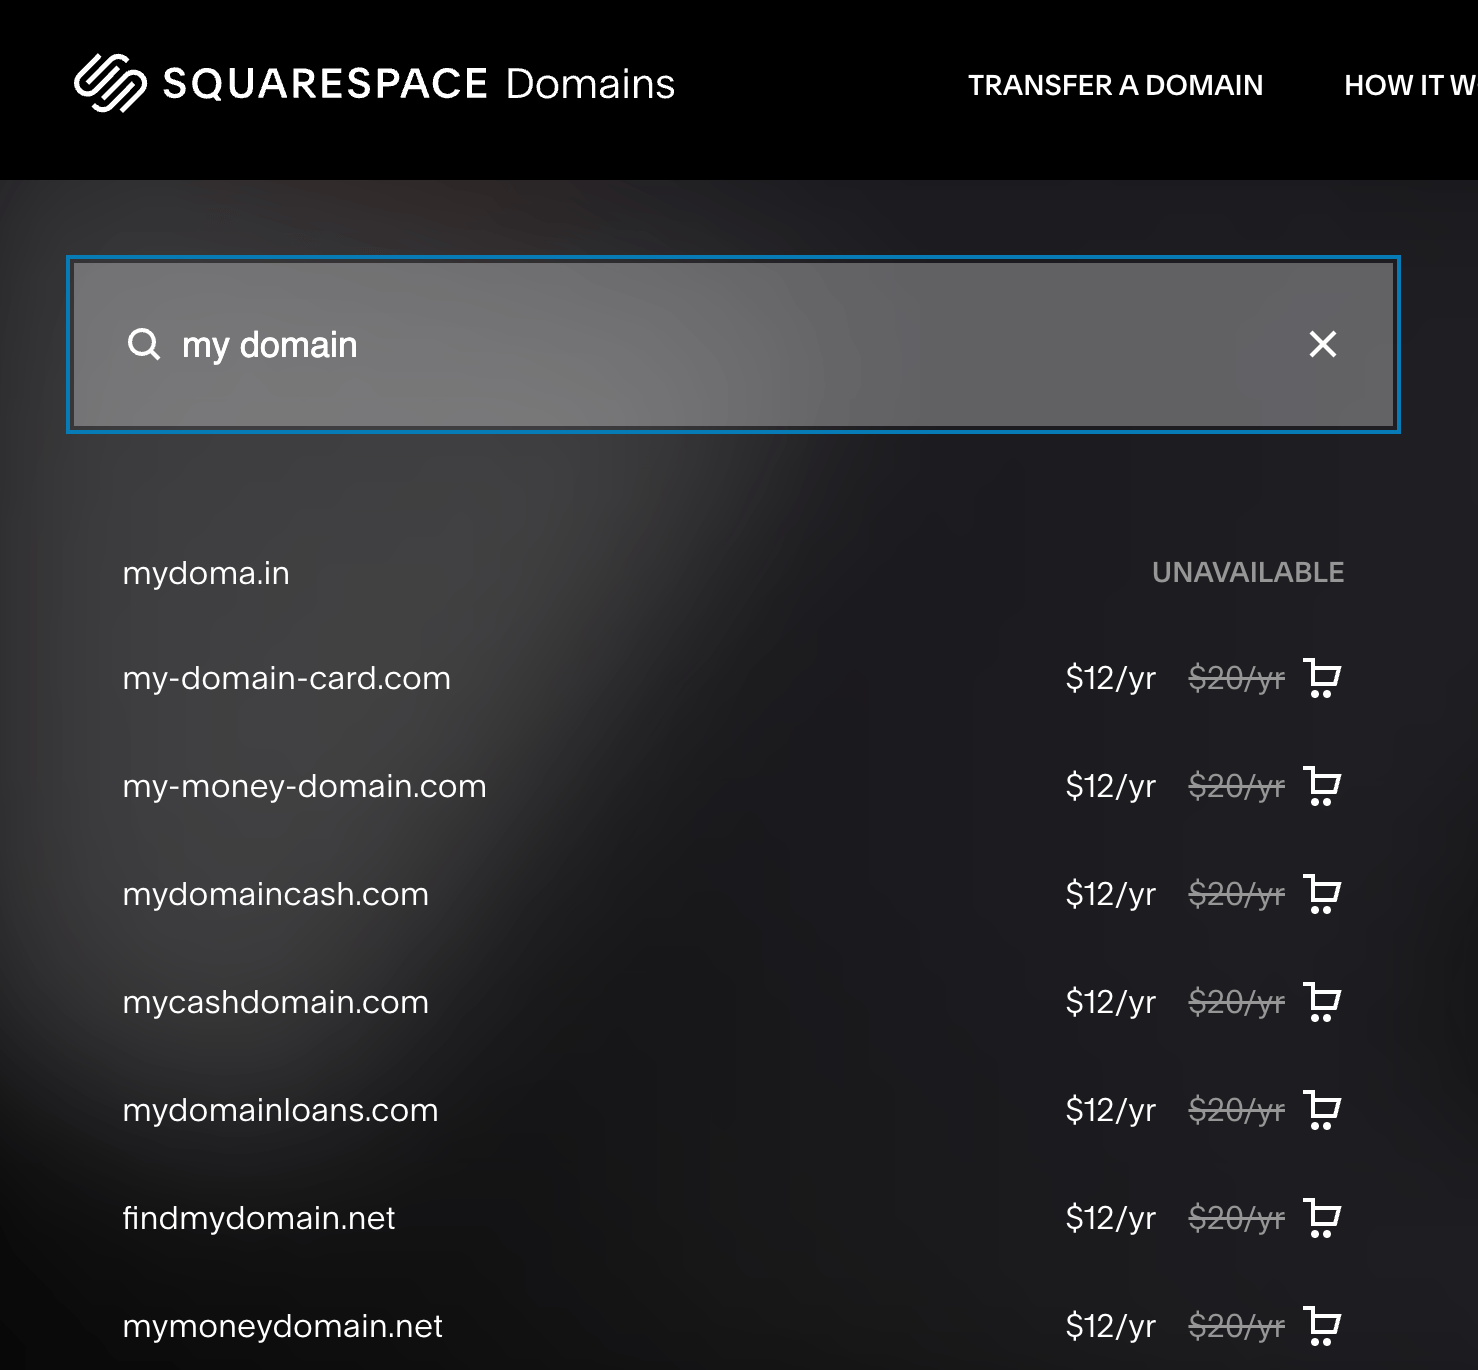Click inside the domain search input field
1478x1370 pixels.
[x=700, y=344]
